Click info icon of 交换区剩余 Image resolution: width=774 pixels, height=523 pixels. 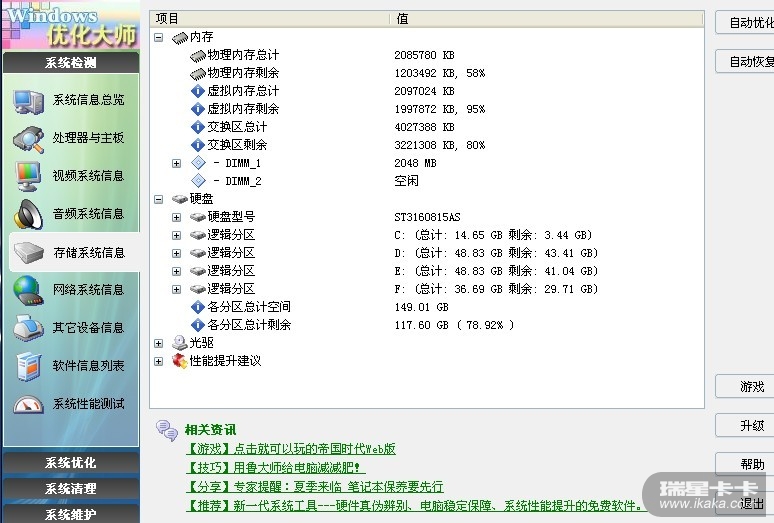click(x=197, y=145)
